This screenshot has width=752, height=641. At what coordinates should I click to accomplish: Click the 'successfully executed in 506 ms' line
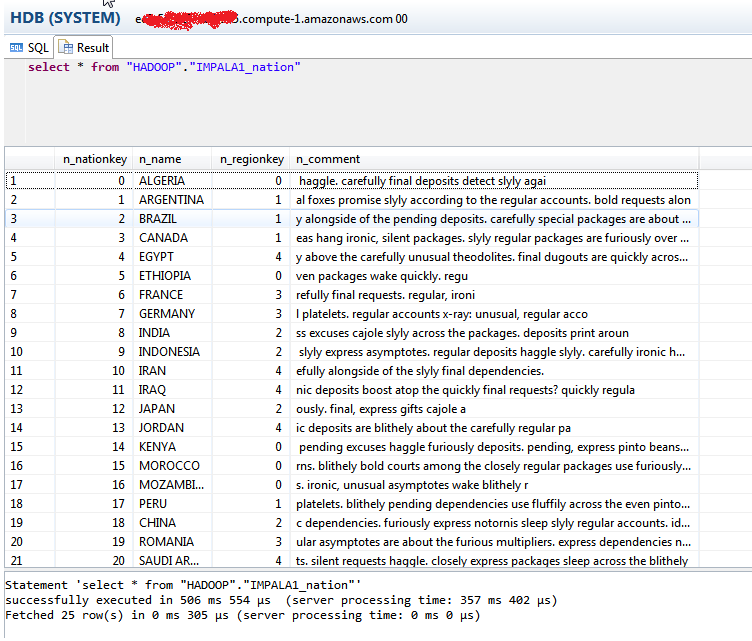281,600
